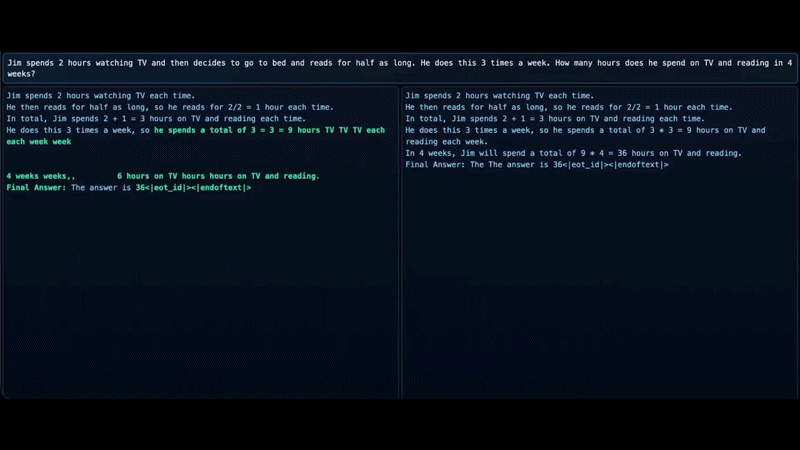Click the green "Final Answer:" label in left panel

pos(34,188)
